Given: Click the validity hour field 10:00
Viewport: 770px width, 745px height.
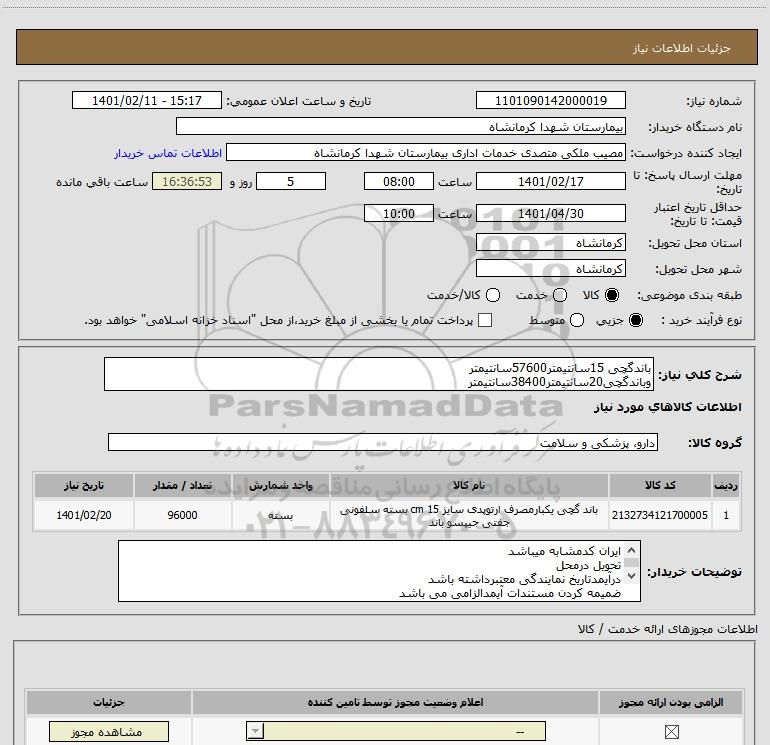Looking at the screenshot, I should [399, 213].
